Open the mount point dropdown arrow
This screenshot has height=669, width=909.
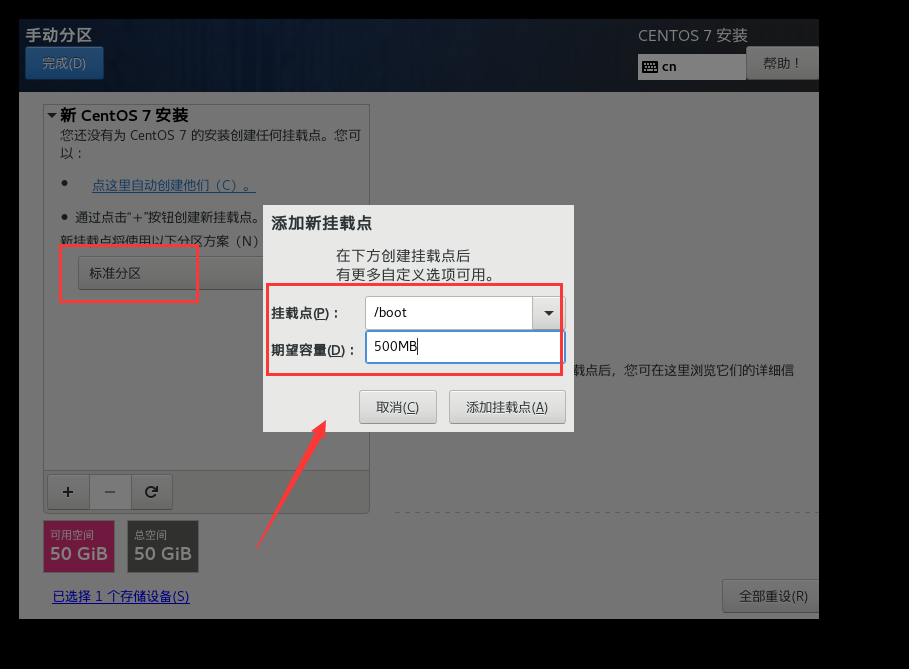coord(547,313)
